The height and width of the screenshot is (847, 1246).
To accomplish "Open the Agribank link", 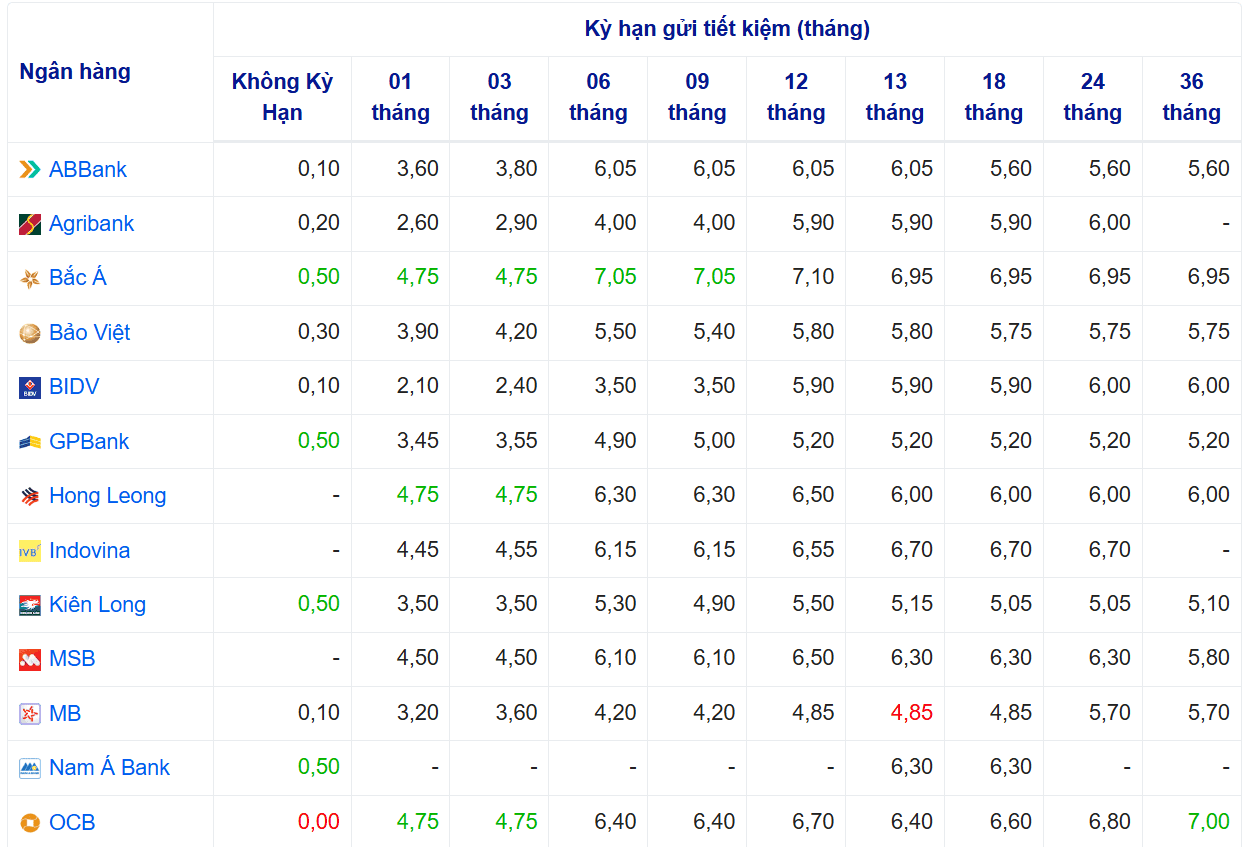I will (91, 224).
